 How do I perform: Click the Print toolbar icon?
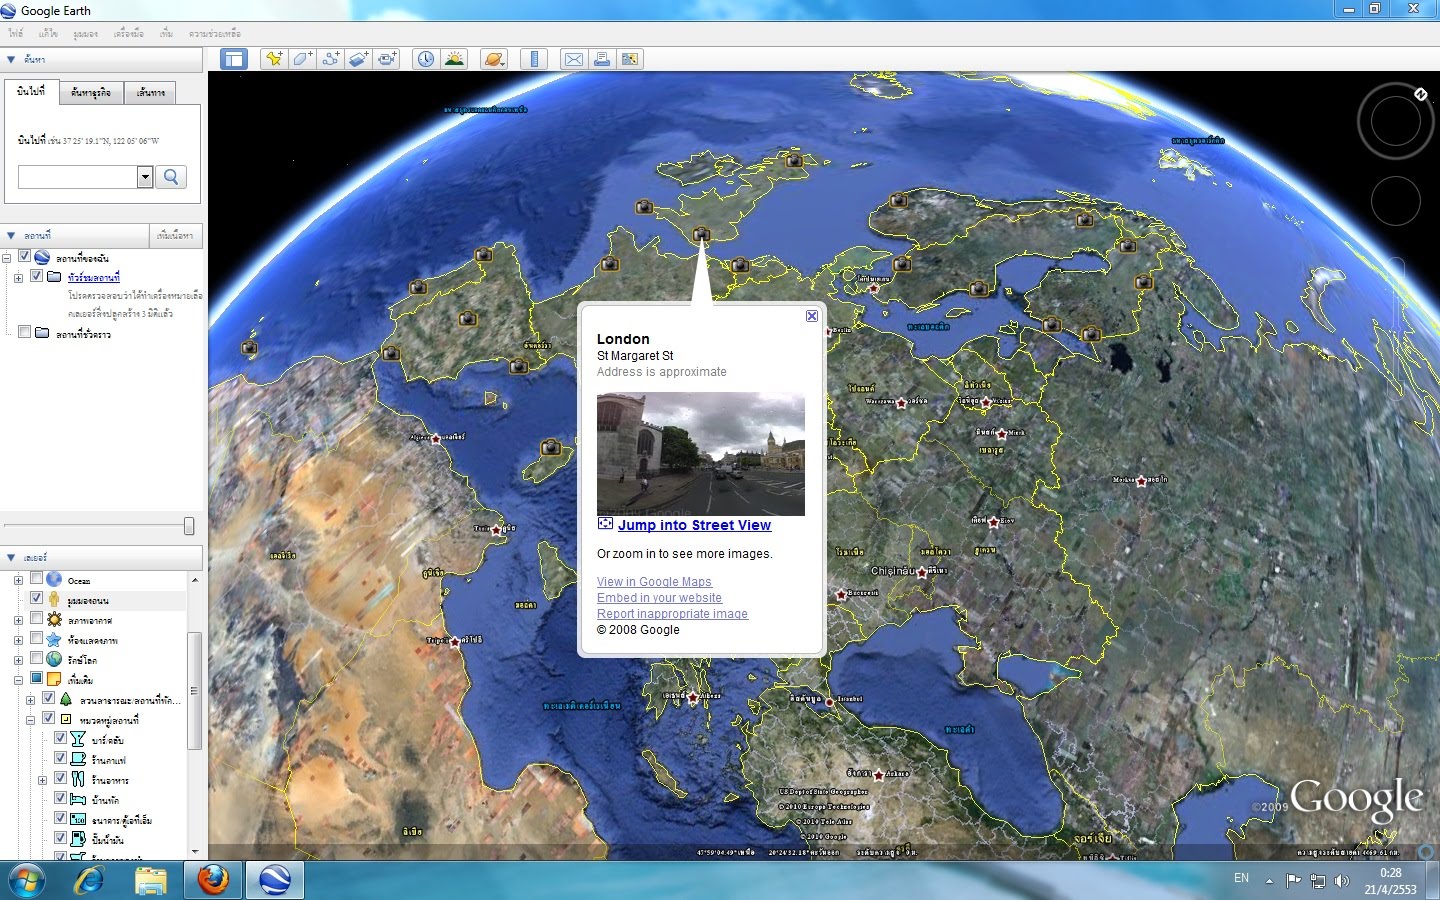click(x=601, y=58)
